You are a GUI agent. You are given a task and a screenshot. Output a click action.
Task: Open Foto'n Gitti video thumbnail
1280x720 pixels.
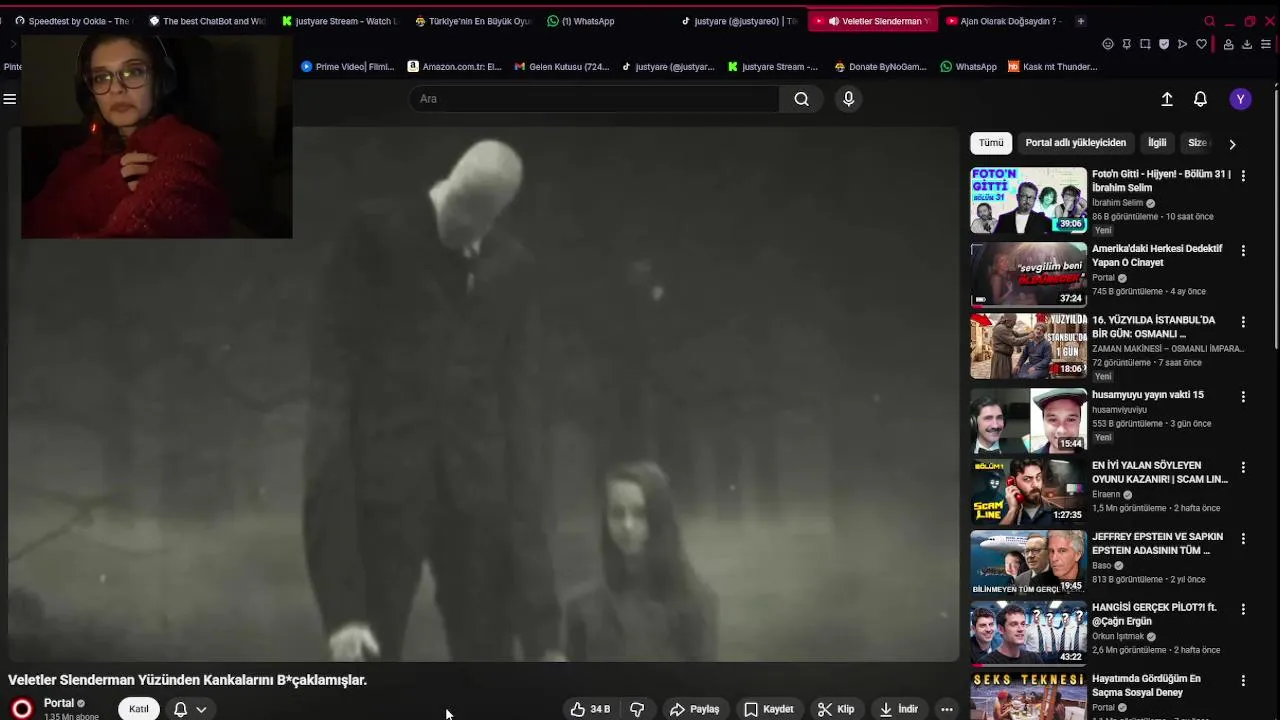click(1028, 200)
